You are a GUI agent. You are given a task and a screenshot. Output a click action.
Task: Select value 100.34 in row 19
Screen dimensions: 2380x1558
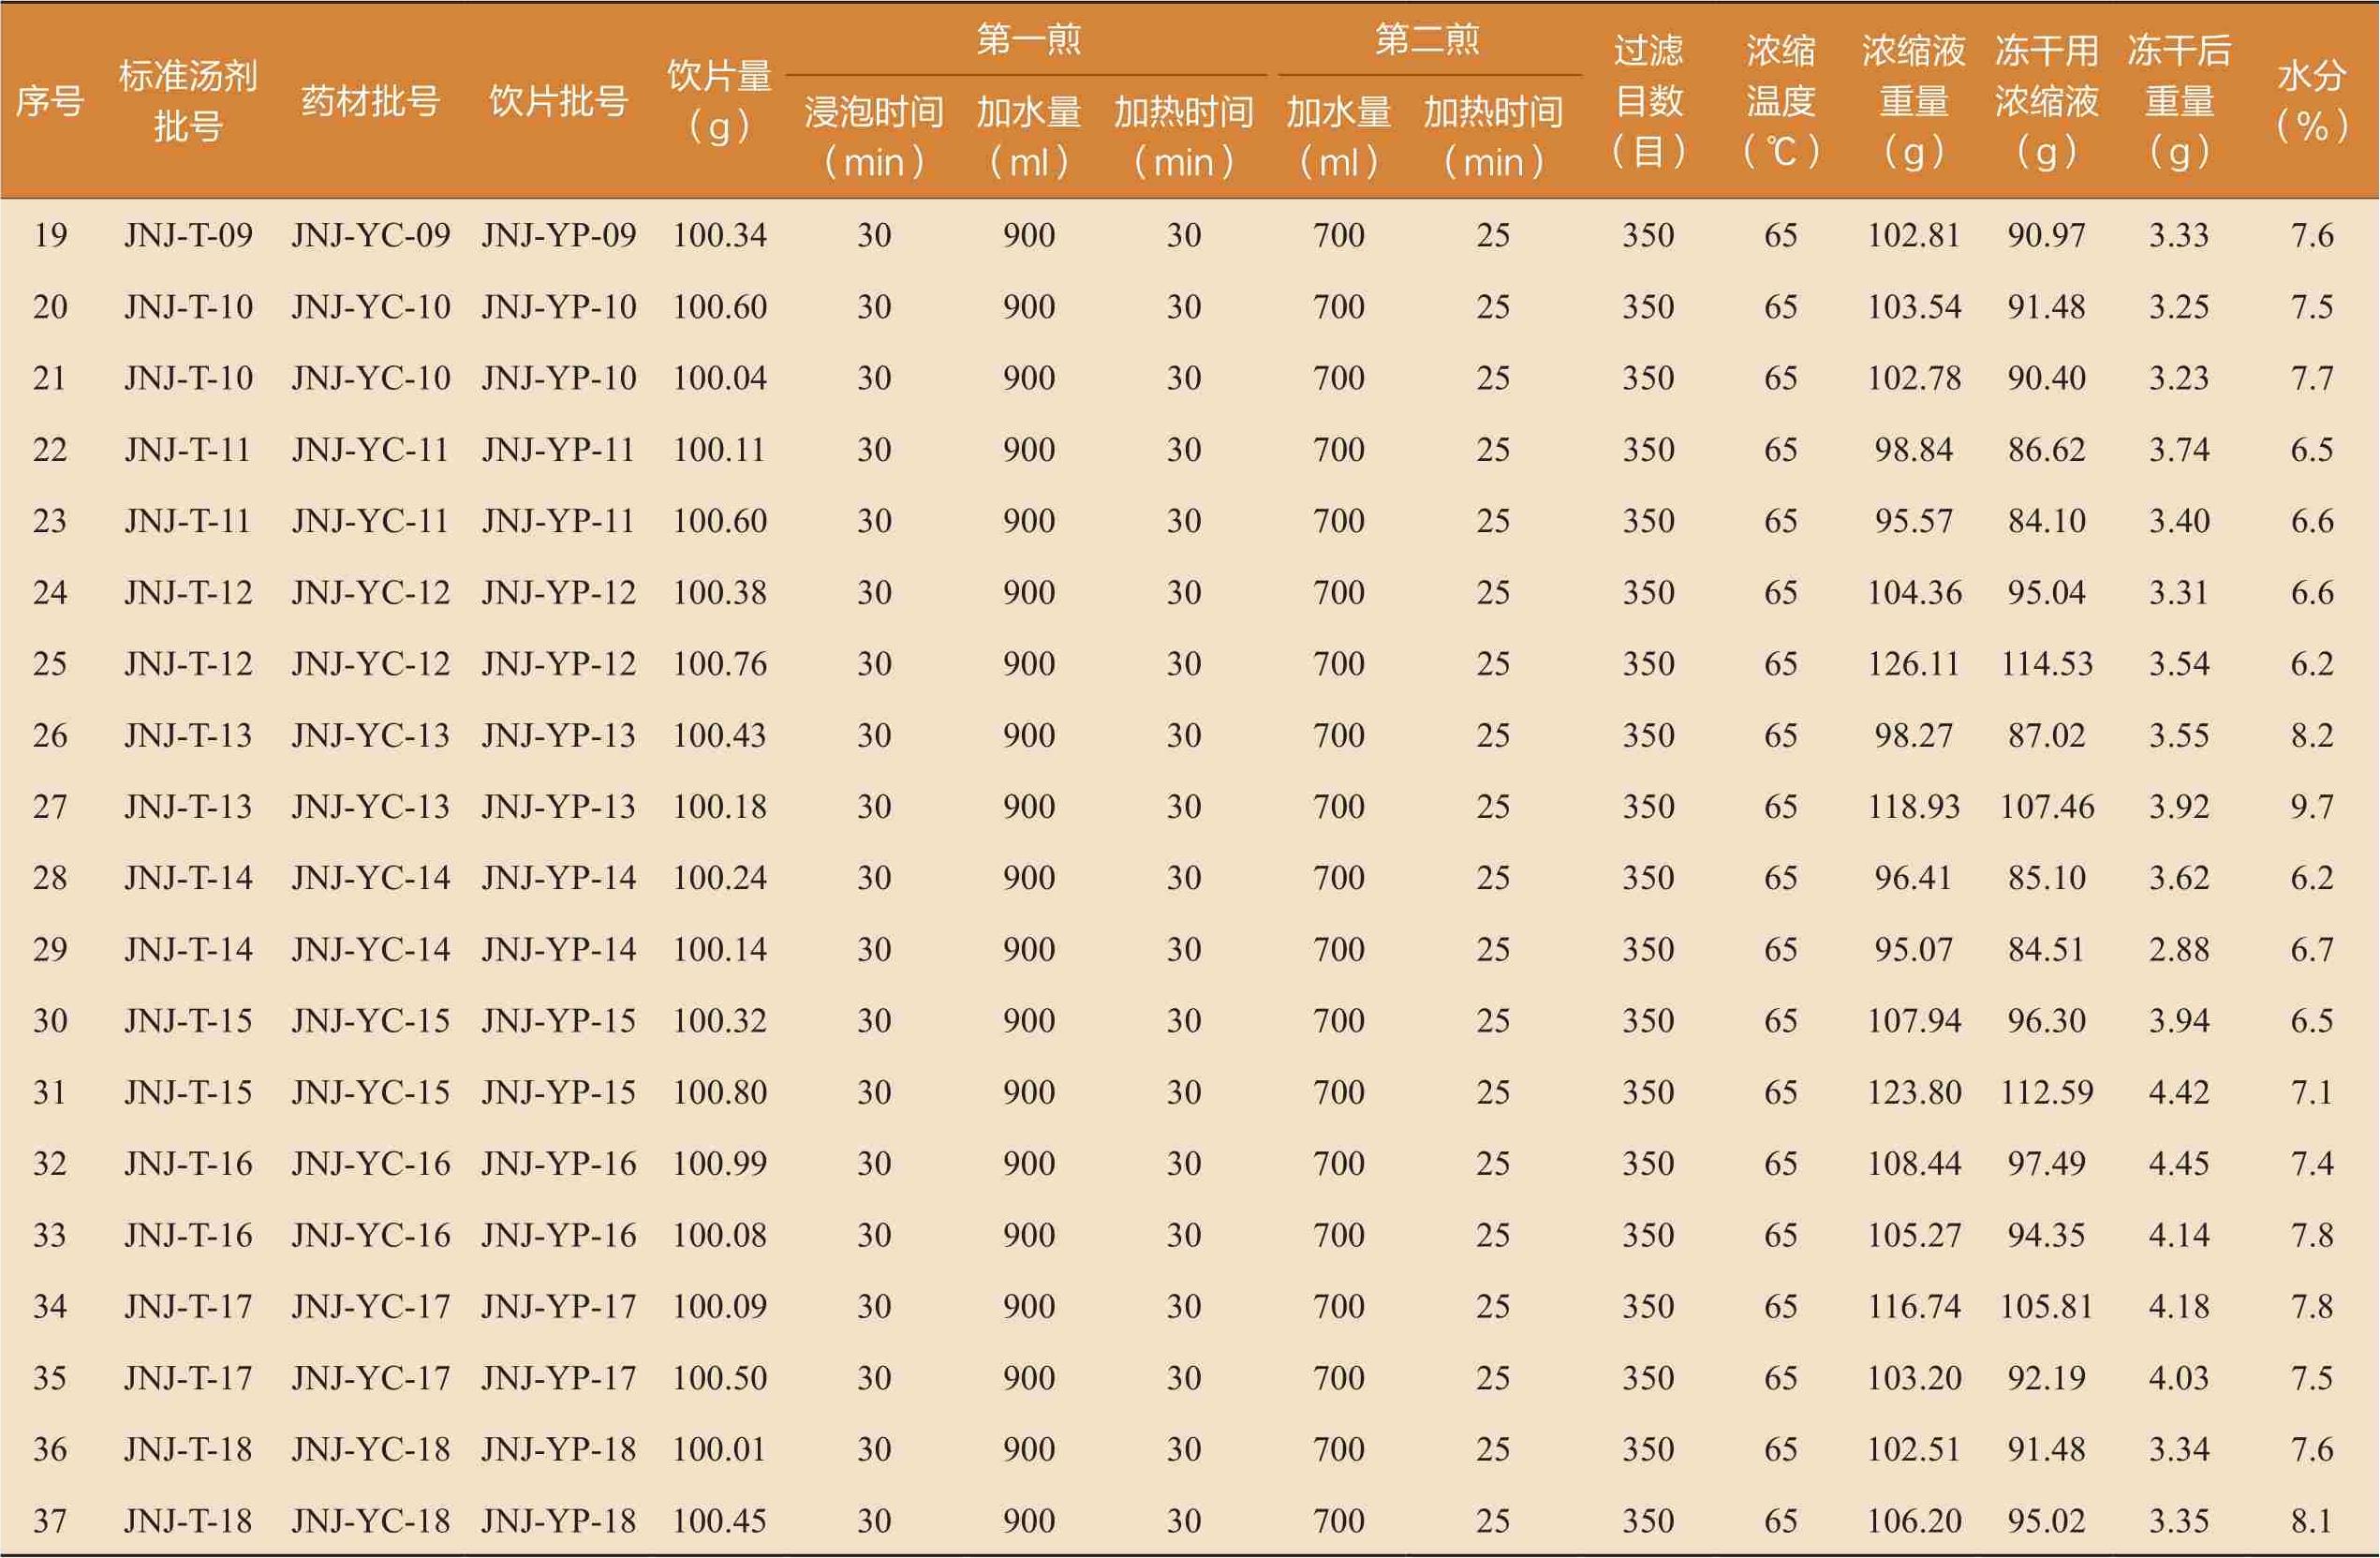click(719, 235)
